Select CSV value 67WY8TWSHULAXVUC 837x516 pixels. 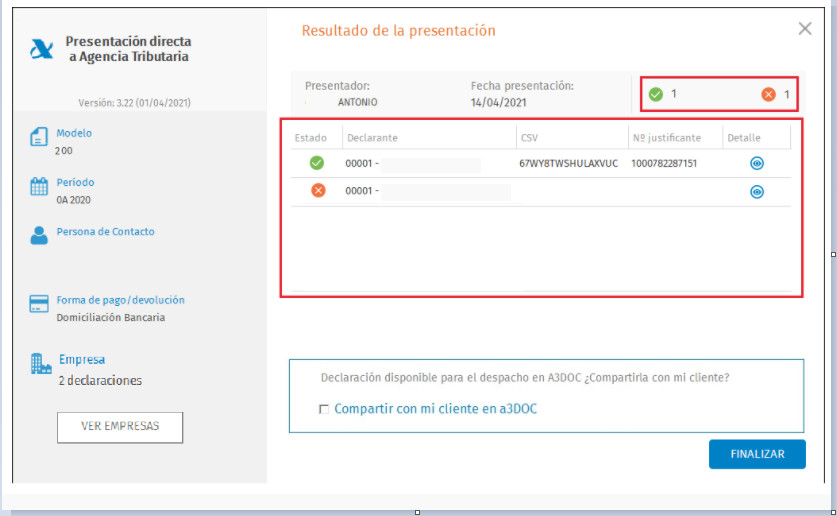568,163
